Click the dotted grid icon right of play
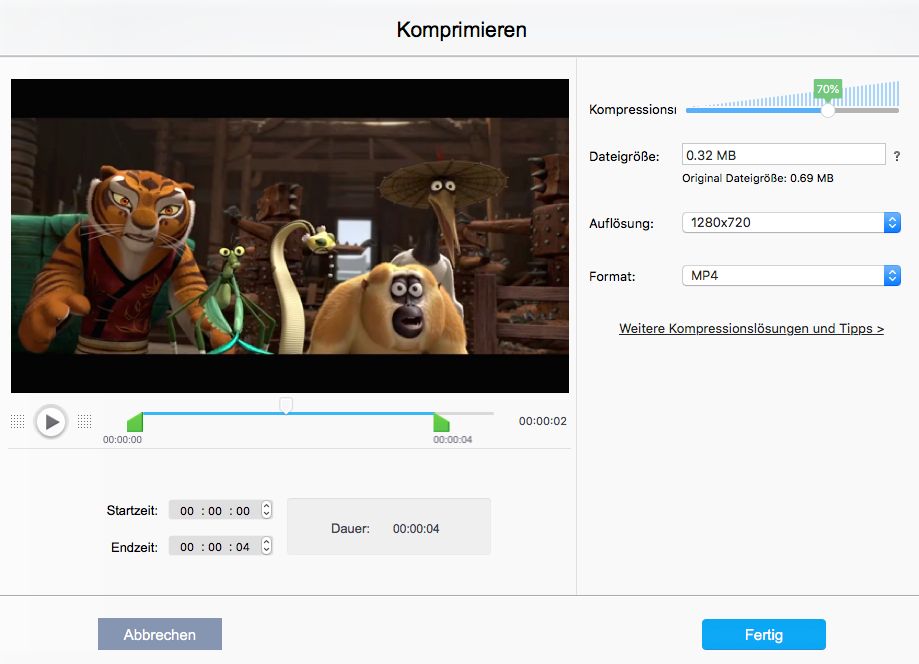The height and width of the screenshot is (664, 919). [84, 421]
